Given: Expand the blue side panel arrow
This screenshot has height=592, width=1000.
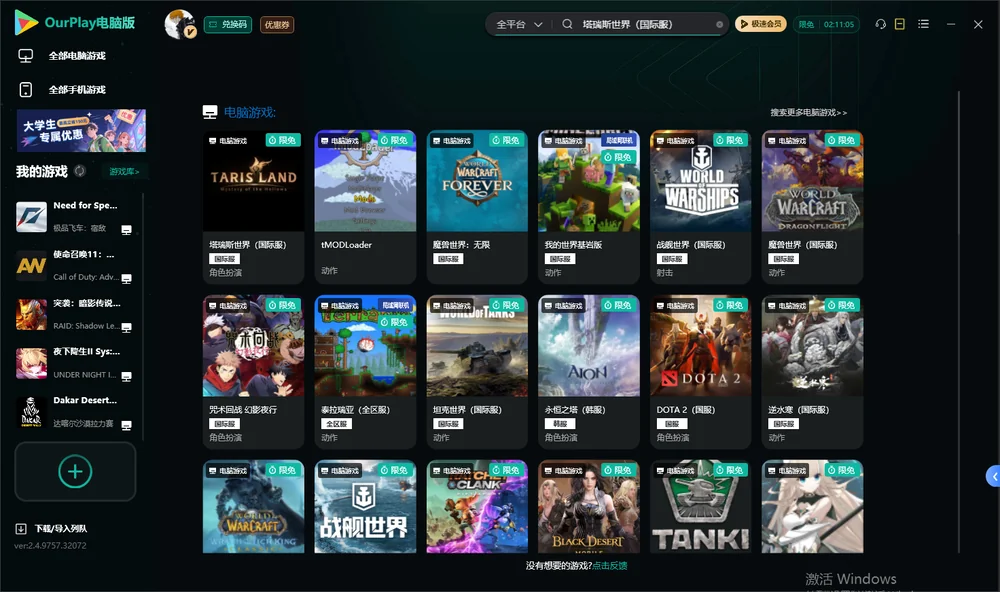Looking at the screenshot, I should 993,477.
